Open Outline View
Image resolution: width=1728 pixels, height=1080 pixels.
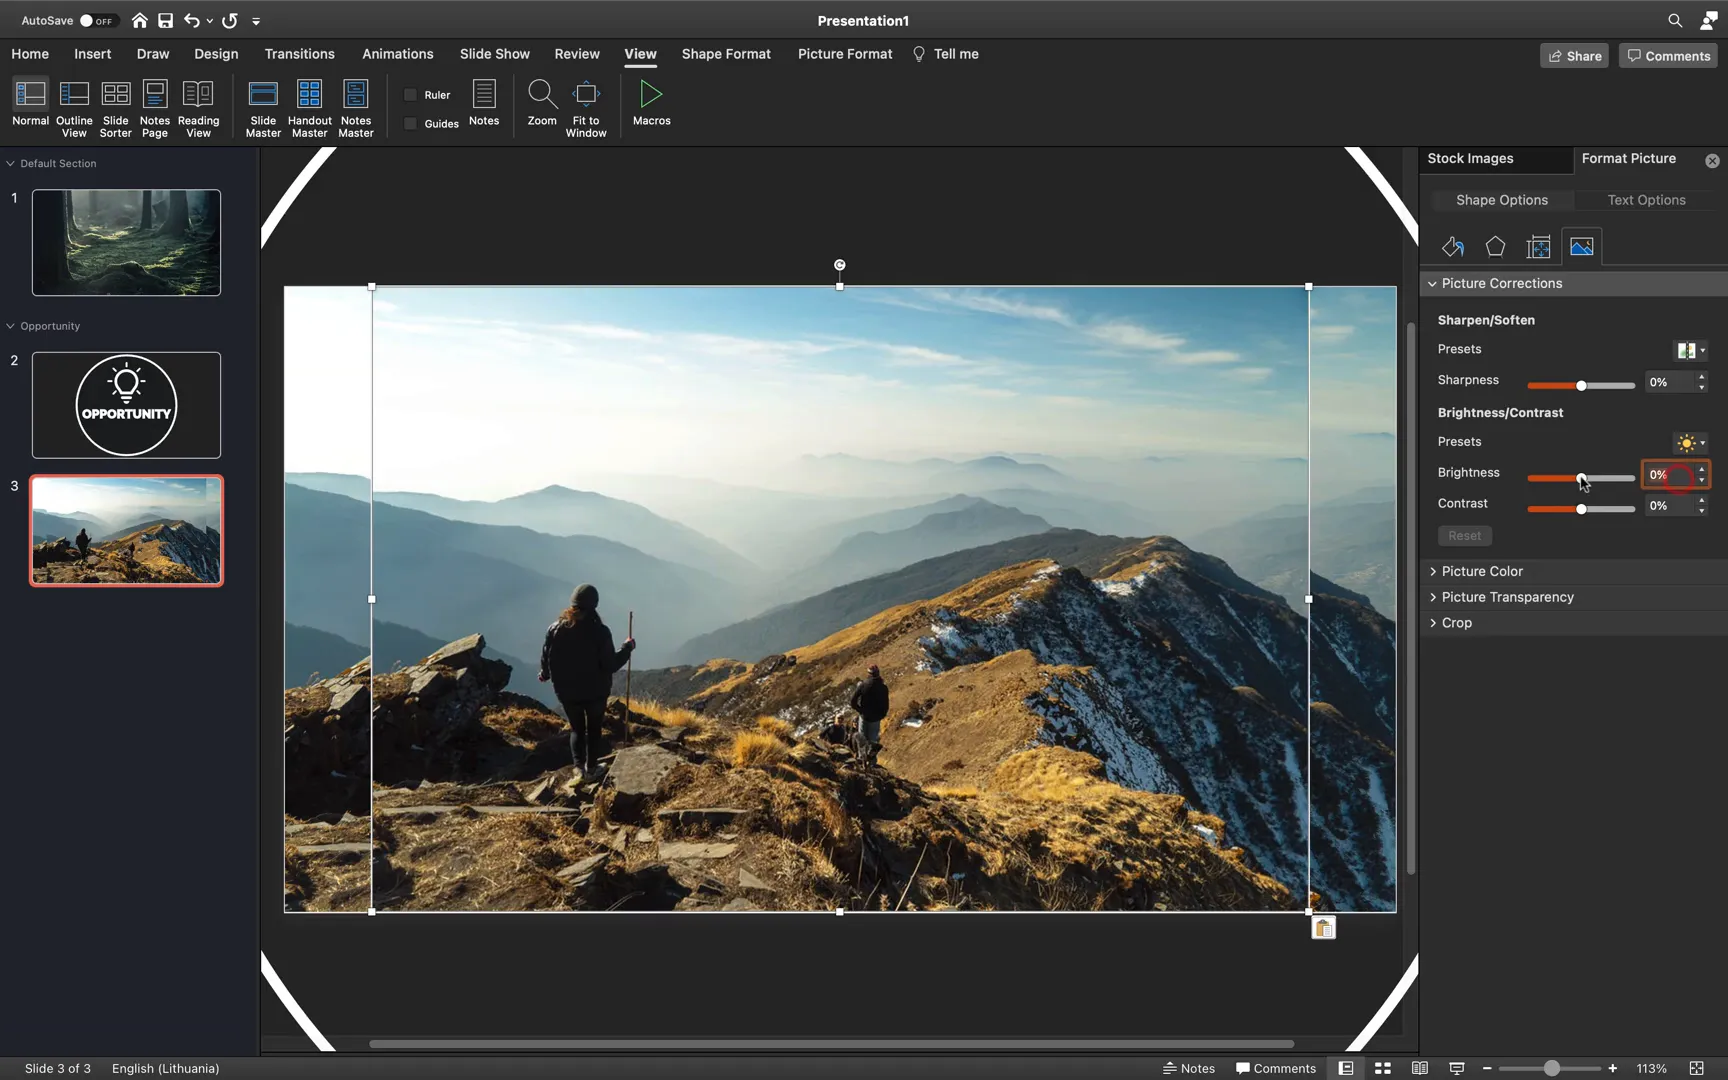pyautogui.click(x=74, y=108)
